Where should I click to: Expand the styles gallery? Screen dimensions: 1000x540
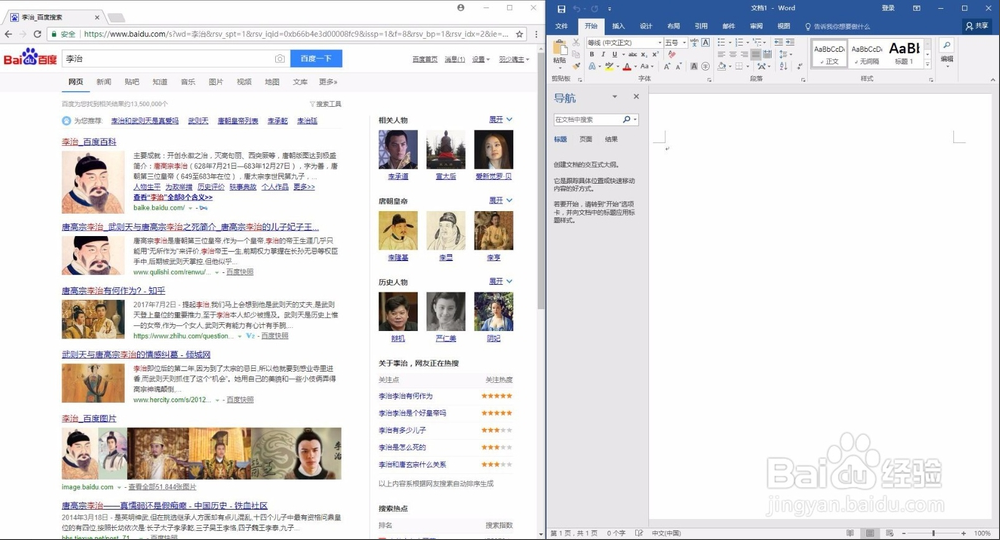(x=928, y=64)
